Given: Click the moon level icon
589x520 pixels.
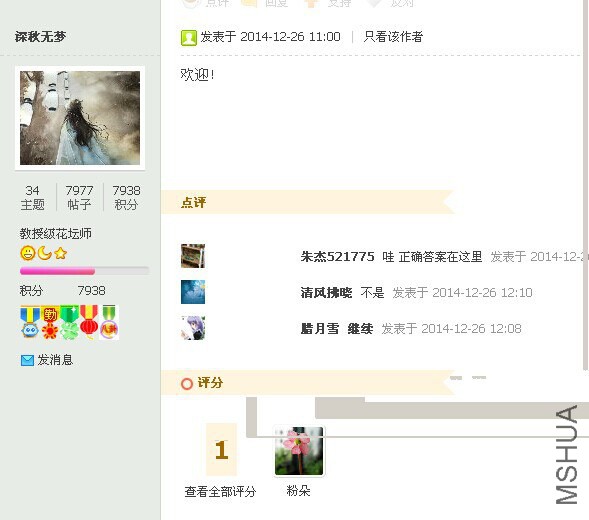Looking at the screenshot, I should coord(44,253).
